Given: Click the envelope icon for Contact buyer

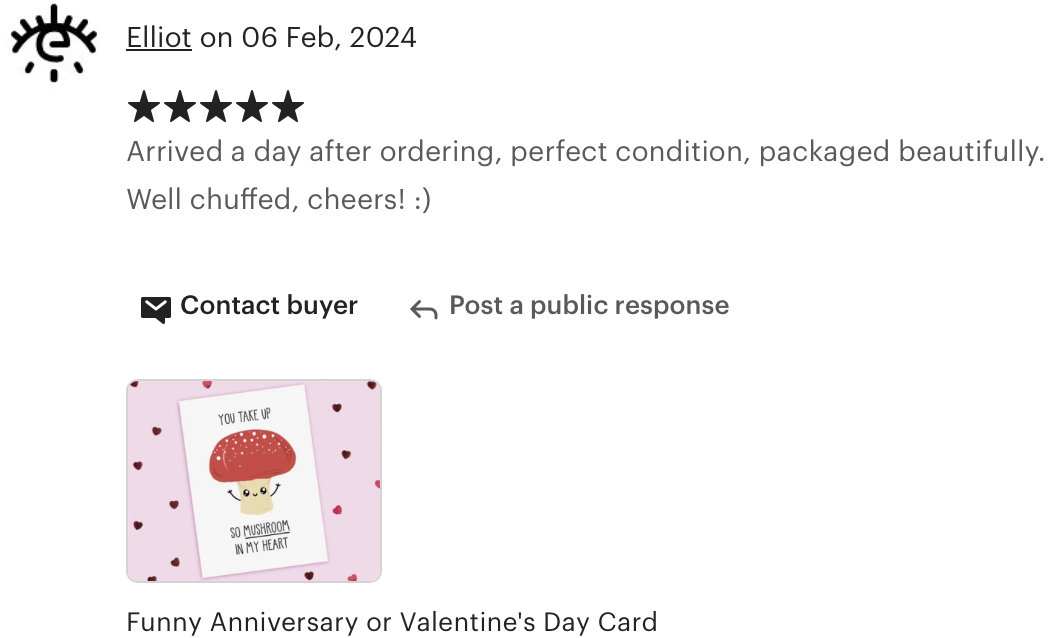Looking at the screenshot, I should 156,309.
